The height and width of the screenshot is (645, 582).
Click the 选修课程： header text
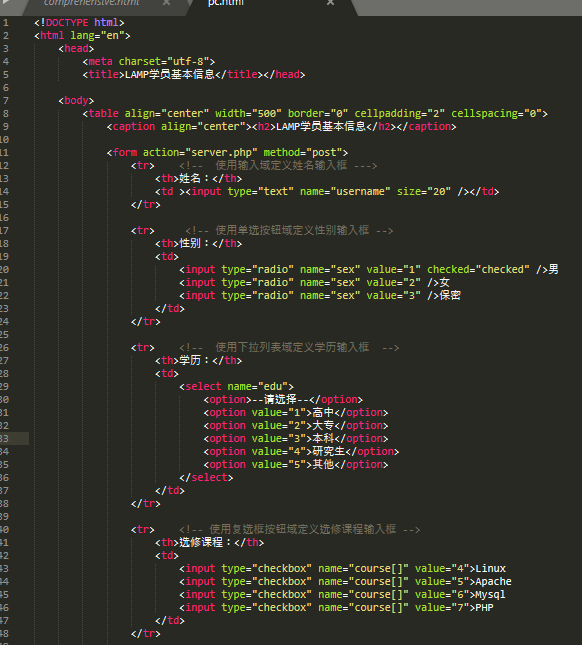pyautogui.click(x=206, y=542)
